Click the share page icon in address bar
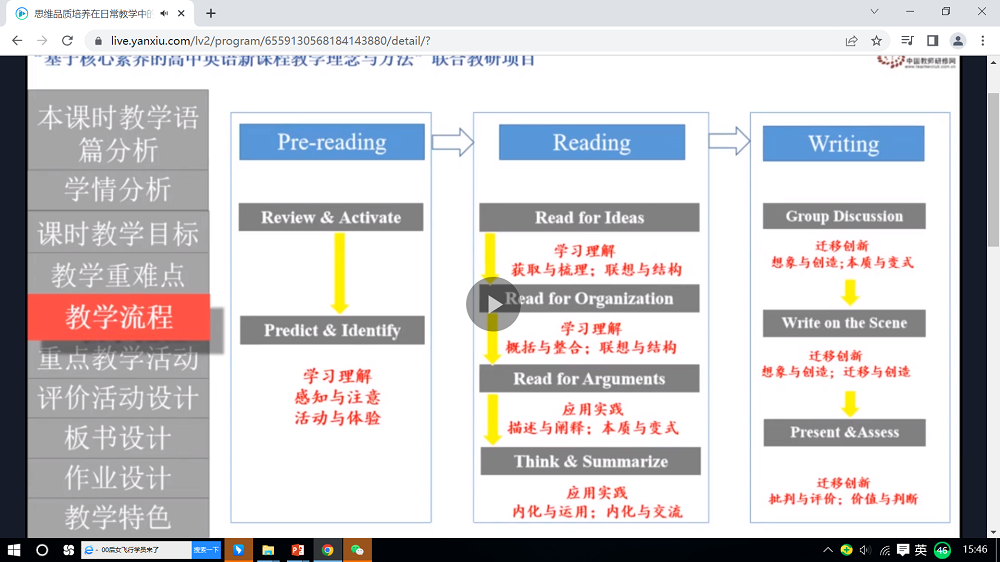The height and width of the screenshot is (562, 1000). pyautogui.click(x=851, y=41)
